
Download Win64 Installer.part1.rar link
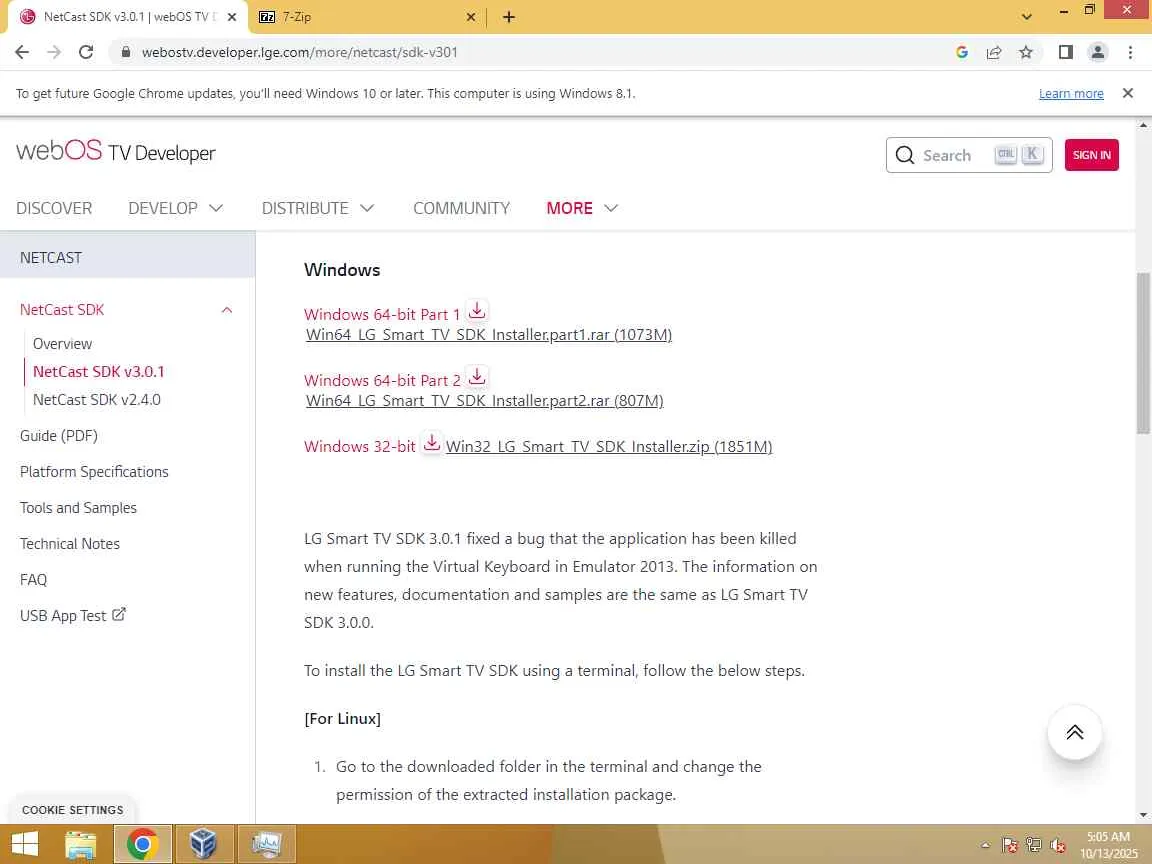[x=489, y=335]
